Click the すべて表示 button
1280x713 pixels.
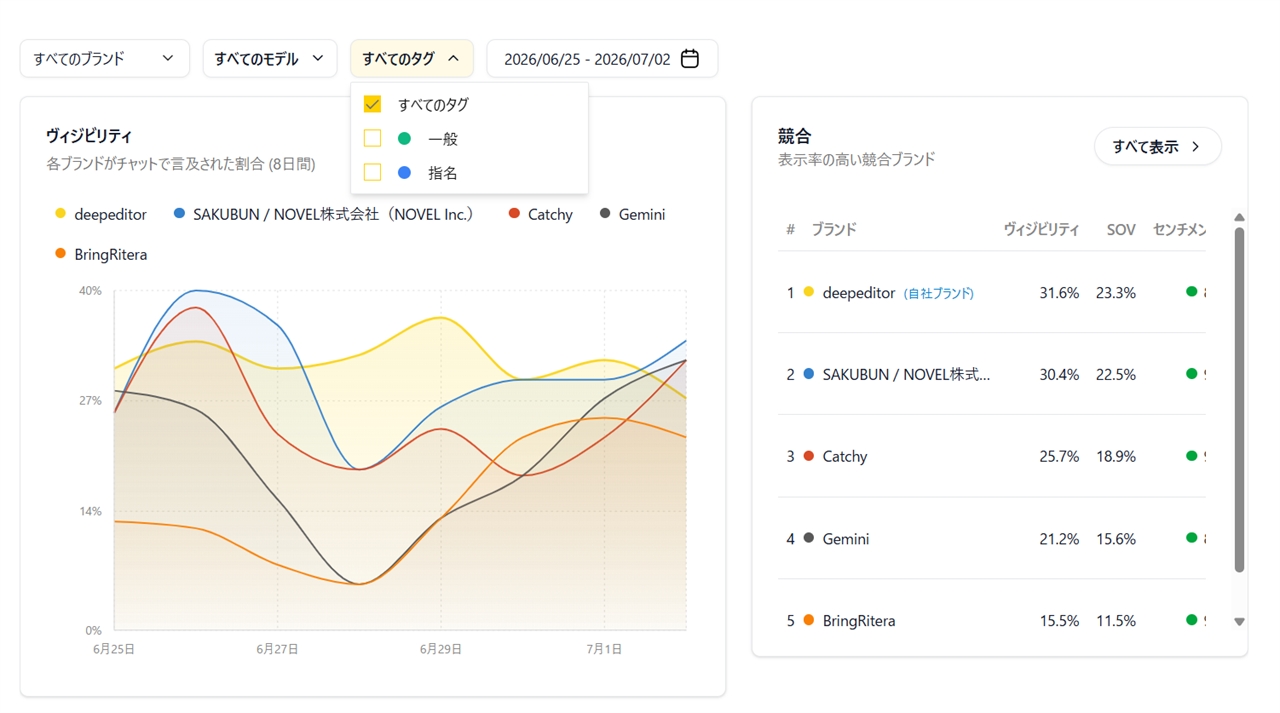tap(1157, 147)
